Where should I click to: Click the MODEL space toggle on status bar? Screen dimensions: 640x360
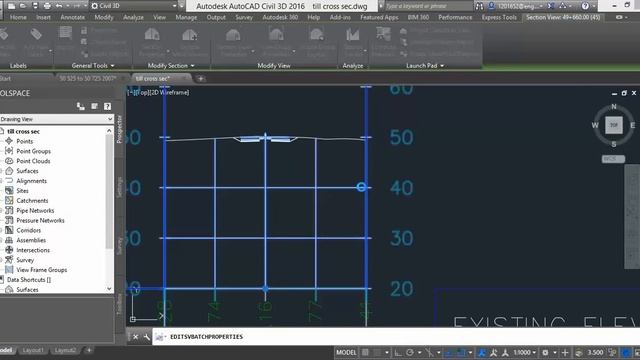tap(346, 352)
